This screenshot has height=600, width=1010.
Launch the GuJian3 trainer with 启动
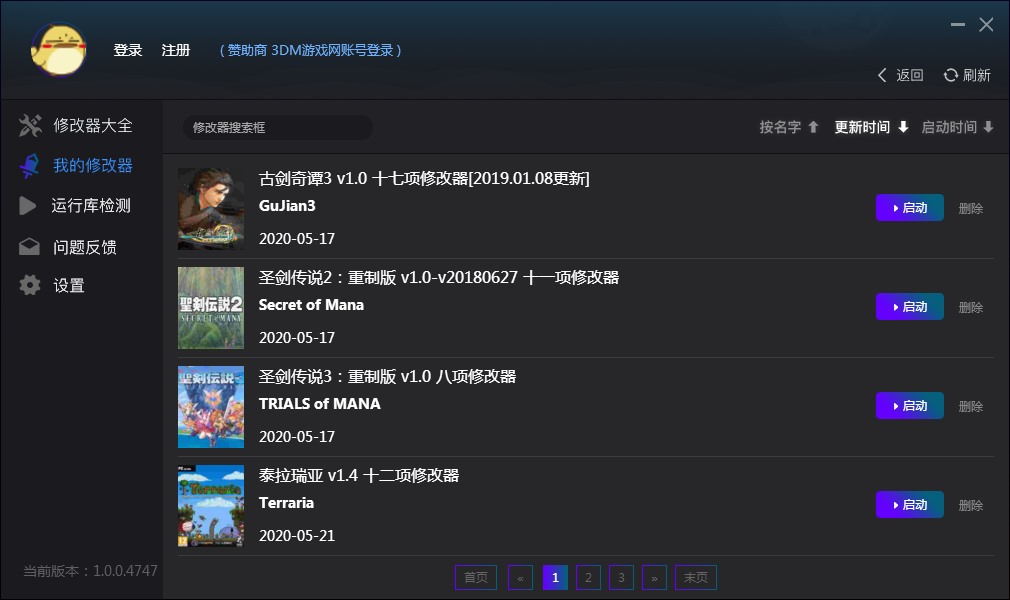click(910, 208)
